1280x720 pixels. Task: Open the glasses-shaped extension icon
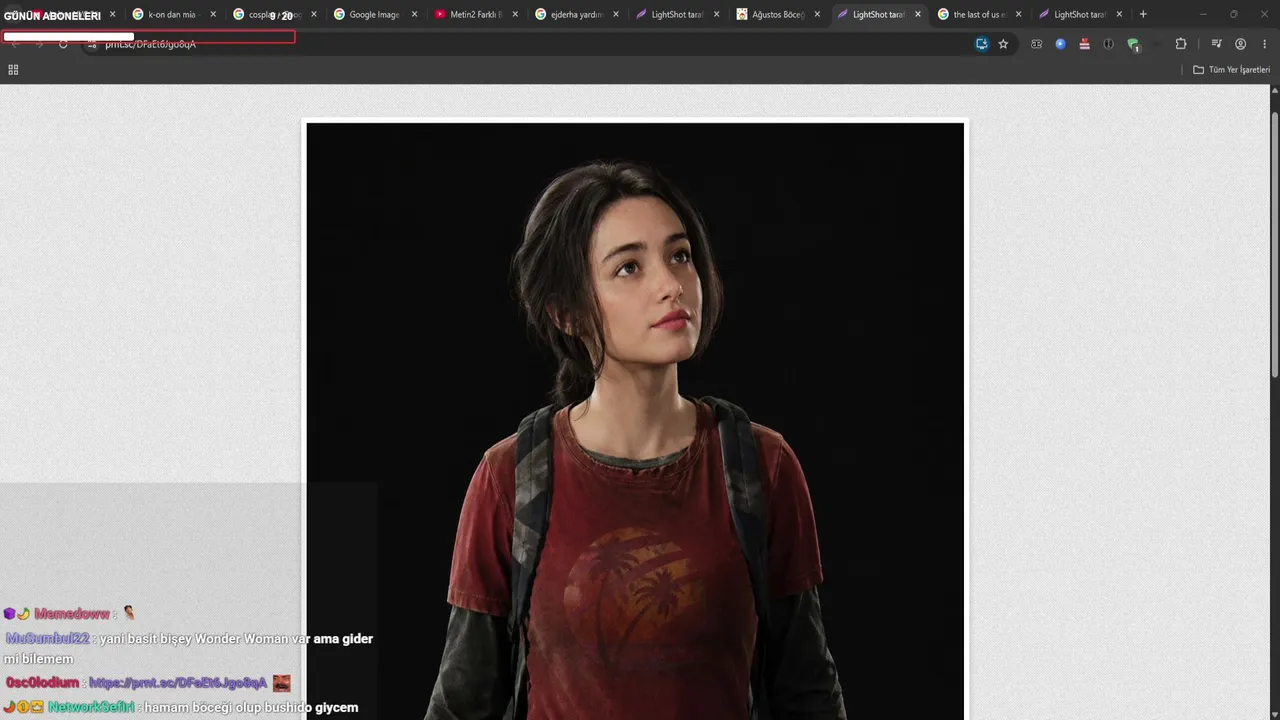click(x=1036, y=44)
